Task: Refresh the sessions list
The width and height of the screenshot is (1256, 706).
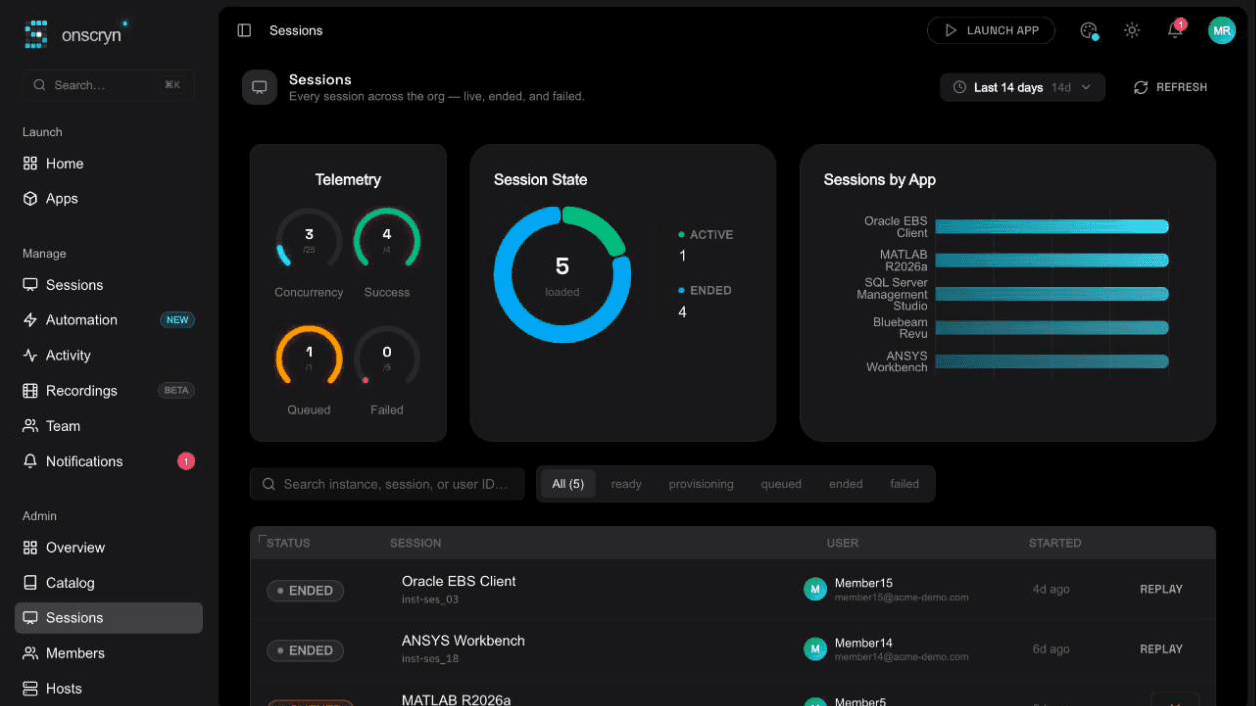Action: (1170, 88)
